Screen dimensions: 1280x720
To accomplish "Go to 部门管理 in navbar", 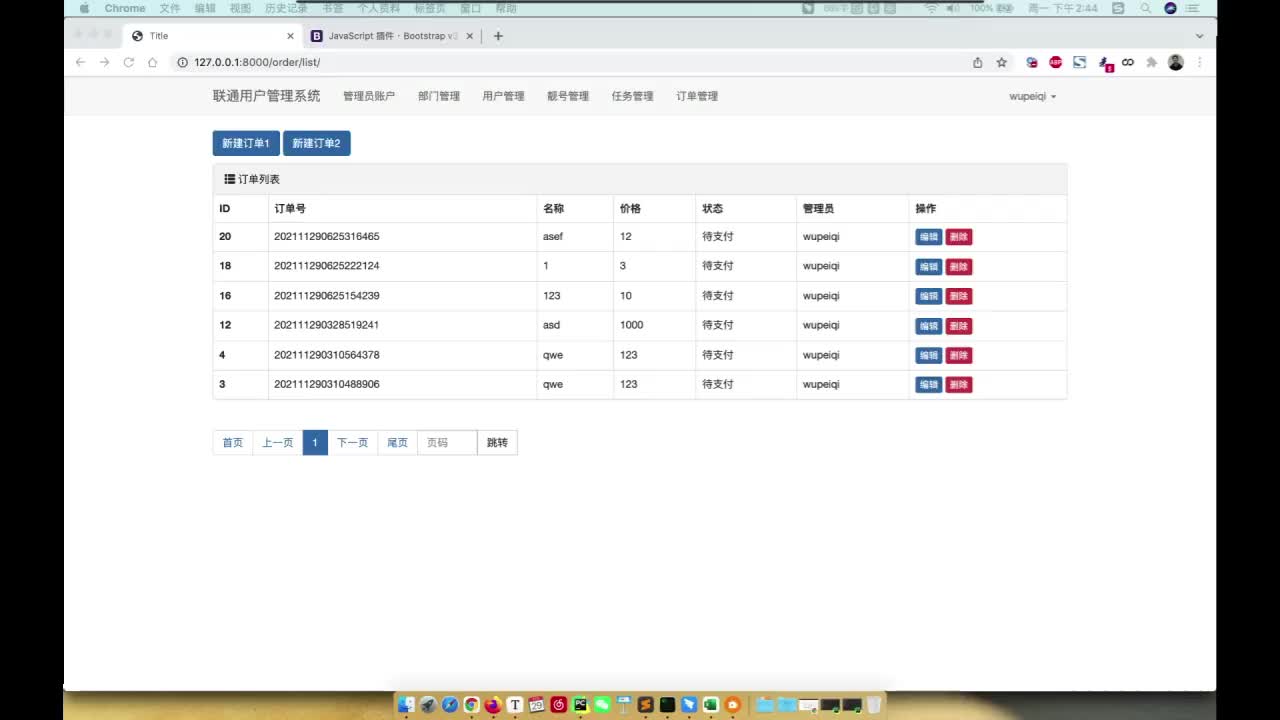I will click(x=439, y=96).
